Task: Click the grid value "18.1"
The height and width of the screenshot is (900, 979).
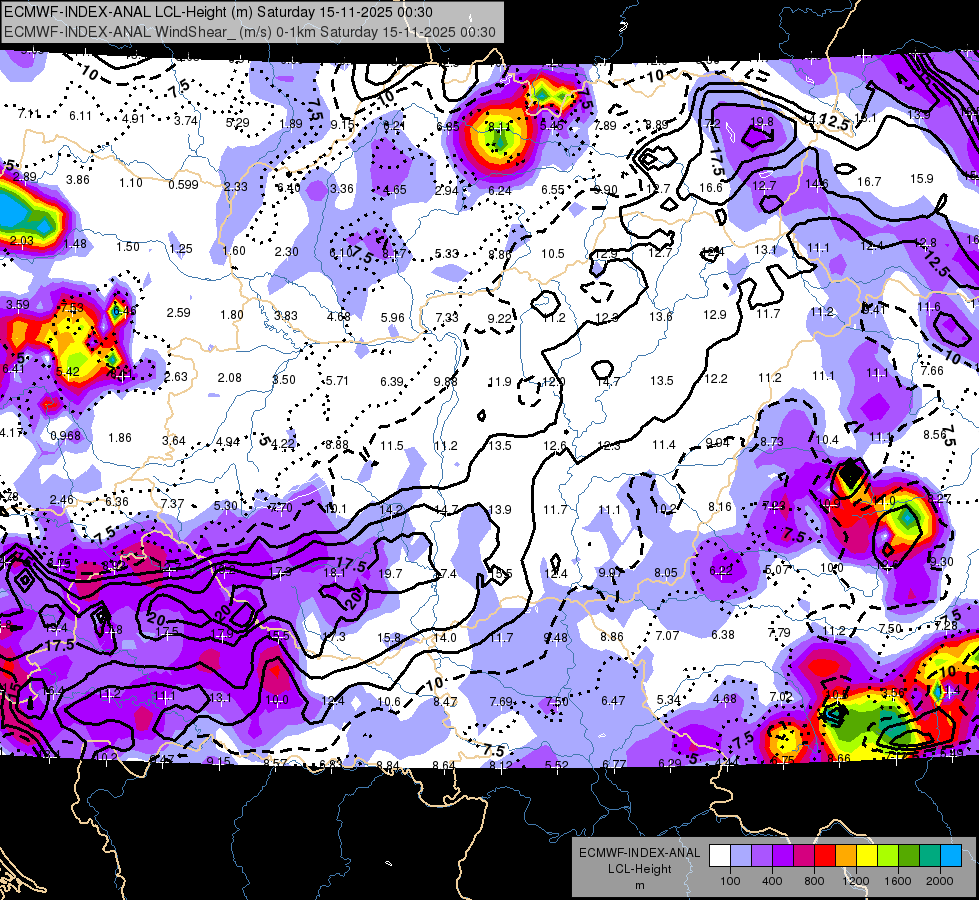Action: pos(335,573)
